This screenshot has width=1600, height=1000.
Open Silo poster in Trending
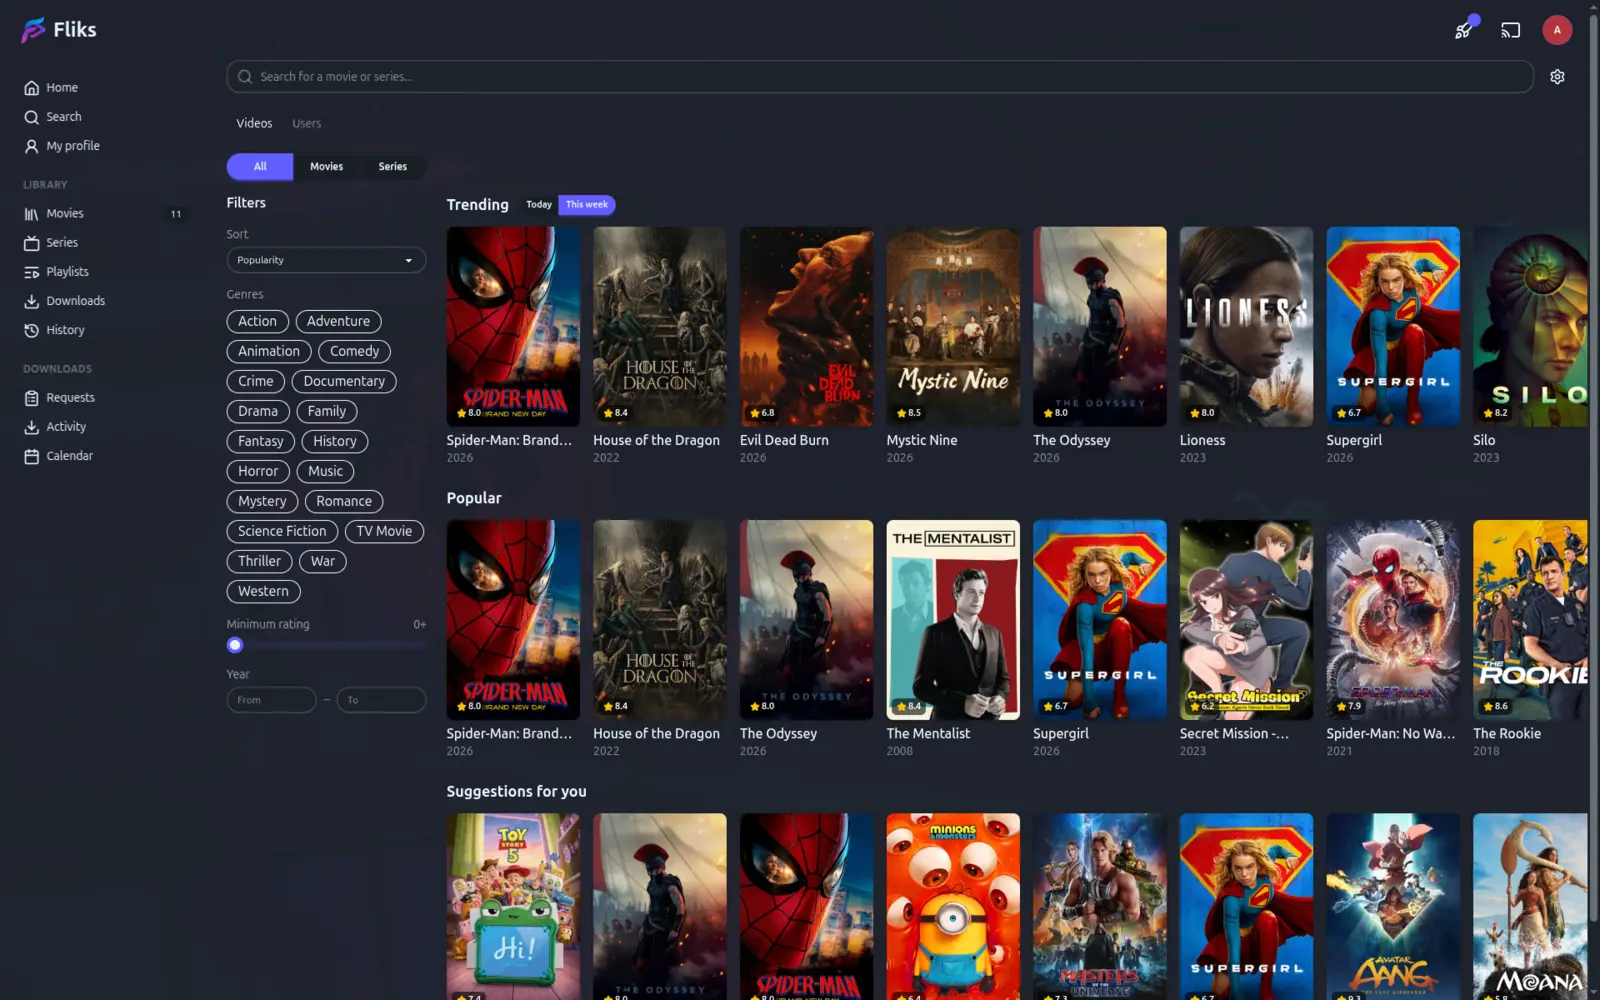(1530, 327)
